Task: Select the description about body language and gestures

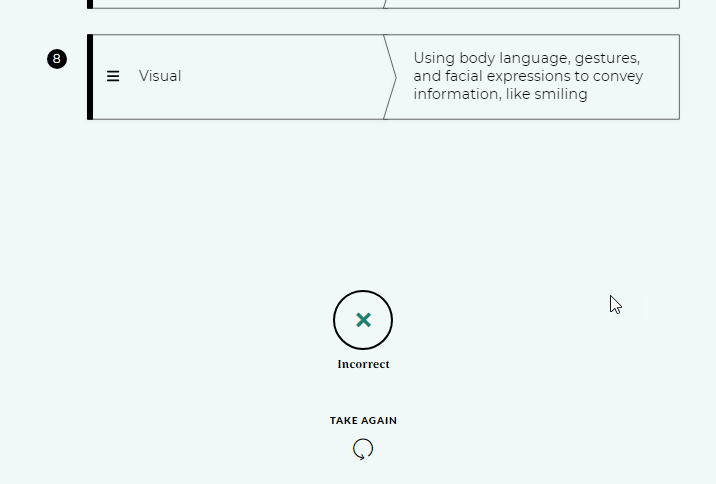Action: (528, 76)
